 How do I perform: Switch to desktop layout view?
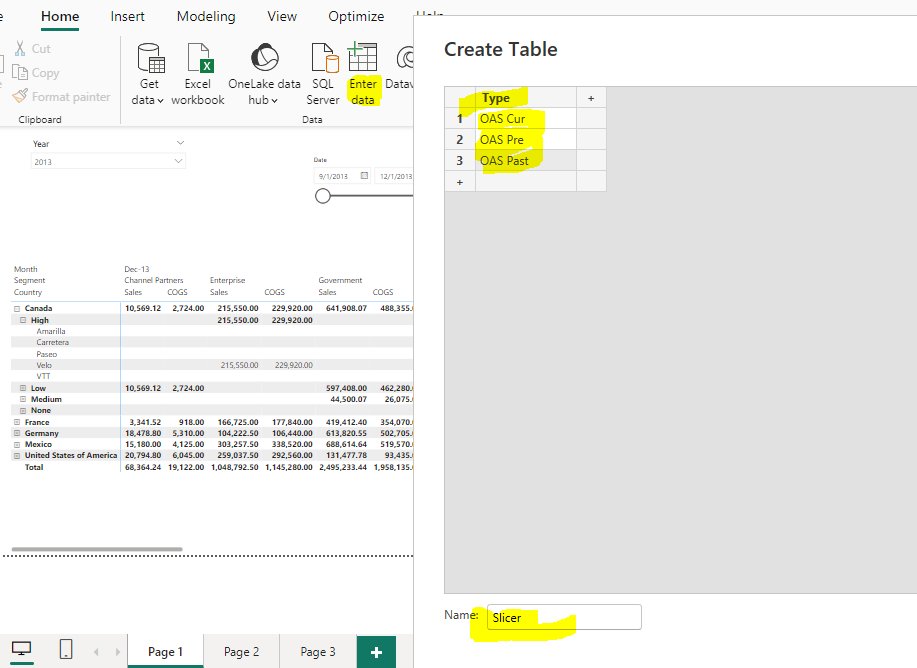[22, 649]
